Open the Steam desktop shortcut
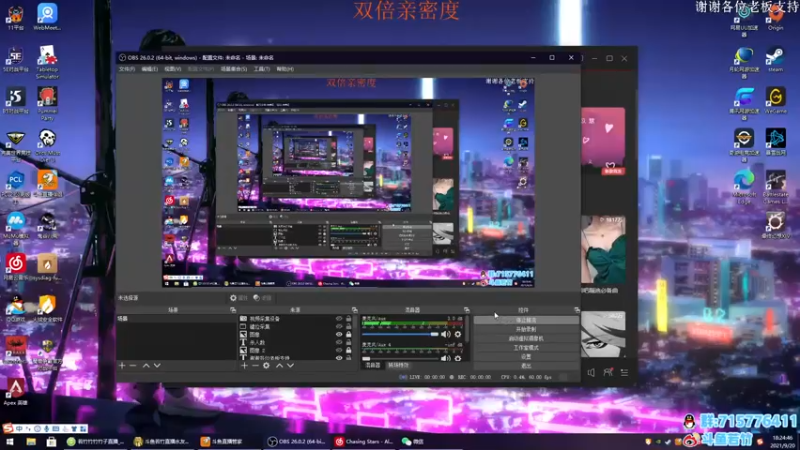The width and height of the screenshot is (800, 450). [775, 60]
